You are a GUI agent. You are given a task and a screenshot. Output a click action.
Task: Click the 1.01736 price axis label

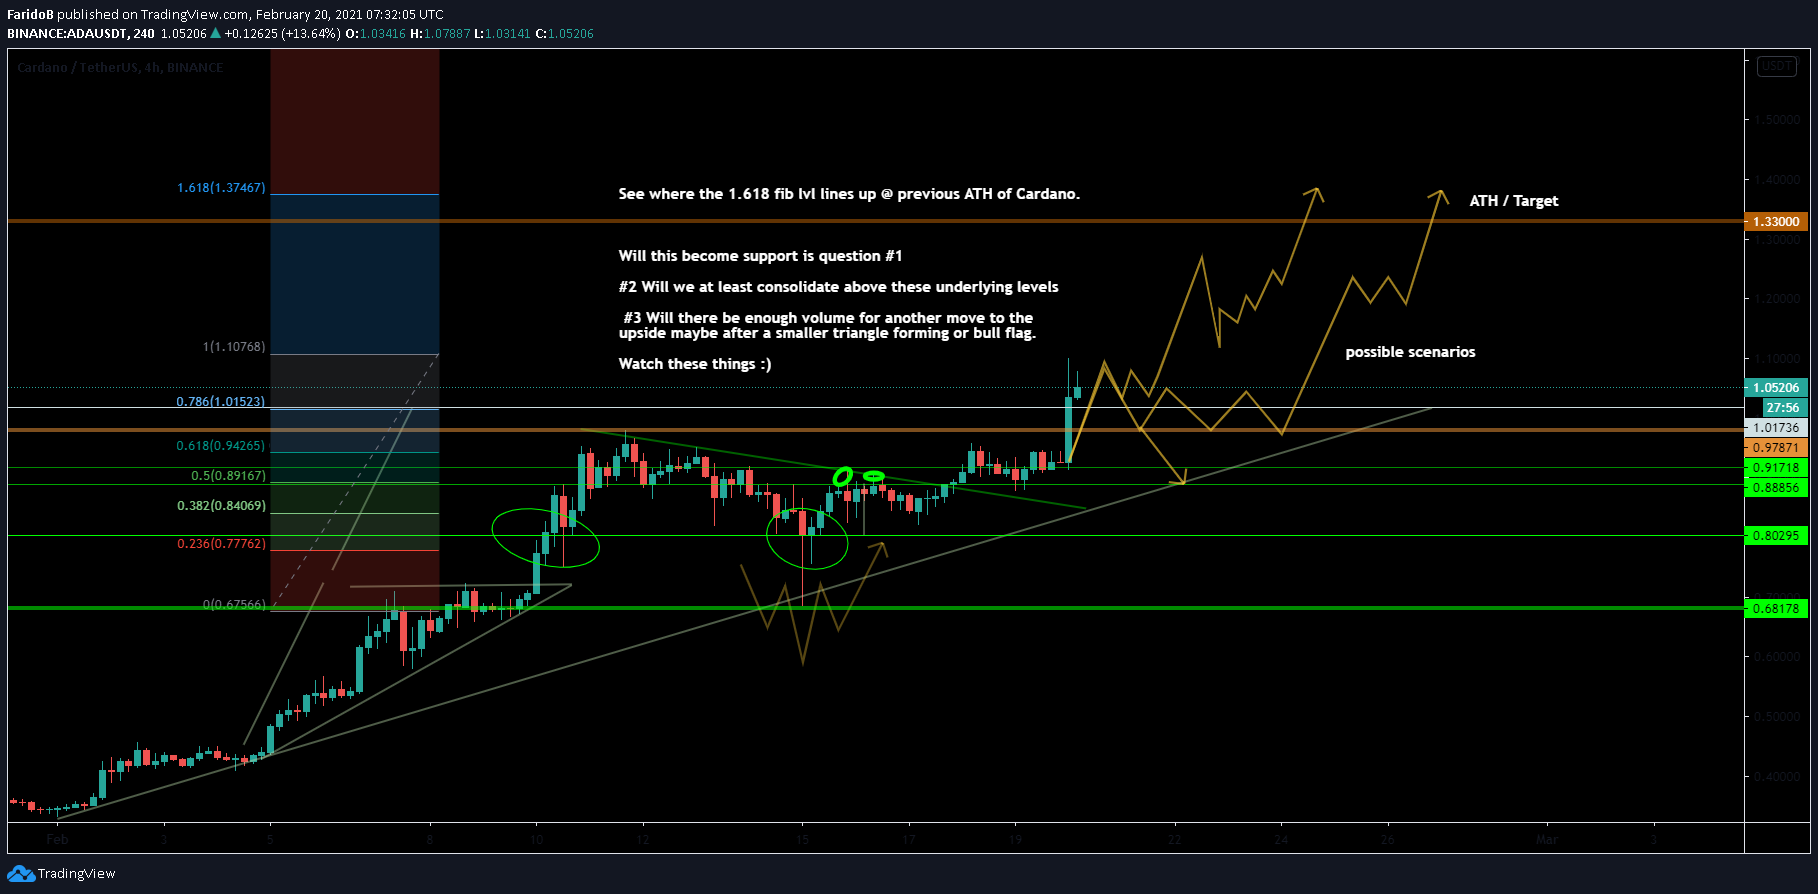click(x=1776, y=428)
